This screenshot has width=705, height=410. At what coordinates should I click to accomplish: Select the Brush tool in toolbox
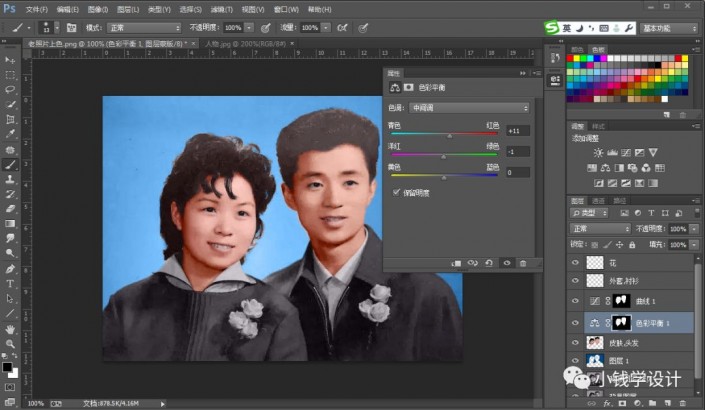pyautogui.click(x=10, y=165)
